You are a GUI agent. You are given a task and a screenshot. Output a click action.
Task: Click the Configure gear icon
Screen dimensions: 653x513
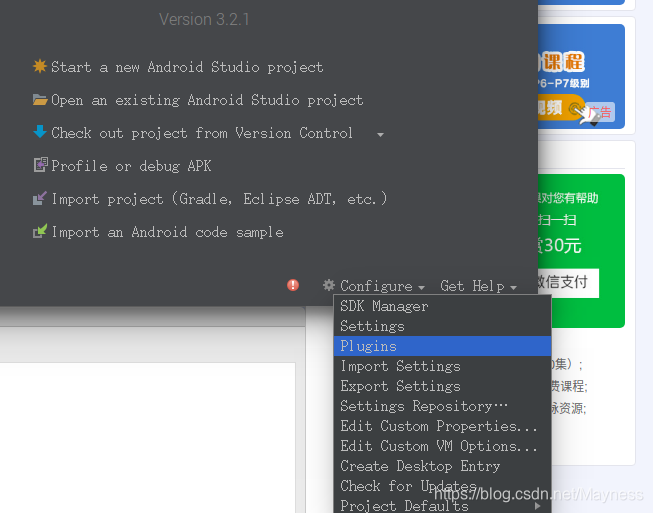[329, 285]
